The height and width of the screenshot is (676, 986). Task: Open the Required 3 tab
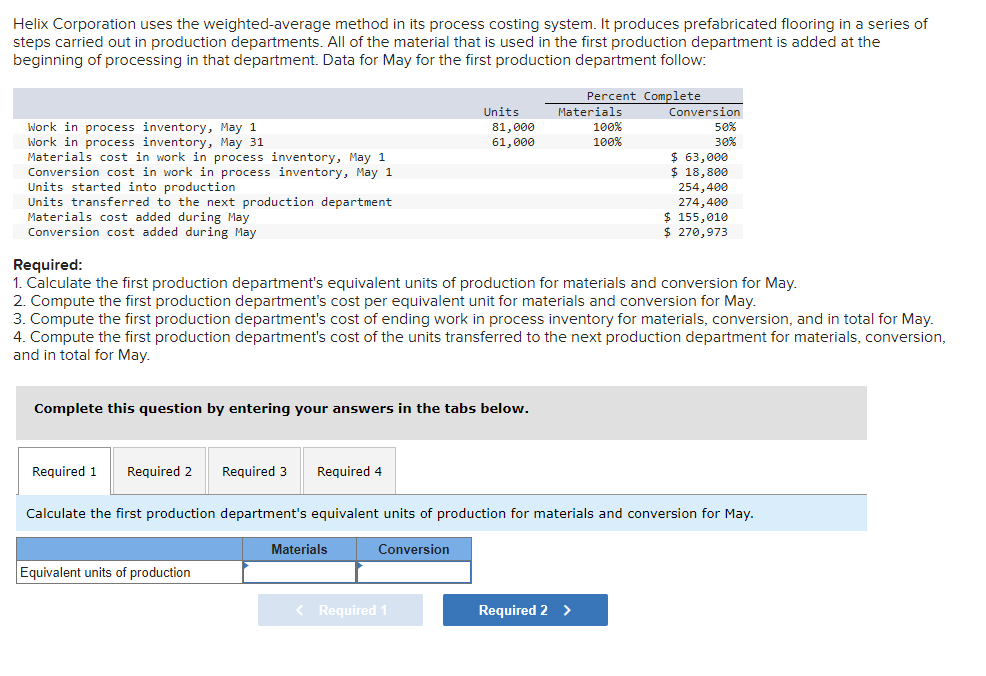click(253, 470)
